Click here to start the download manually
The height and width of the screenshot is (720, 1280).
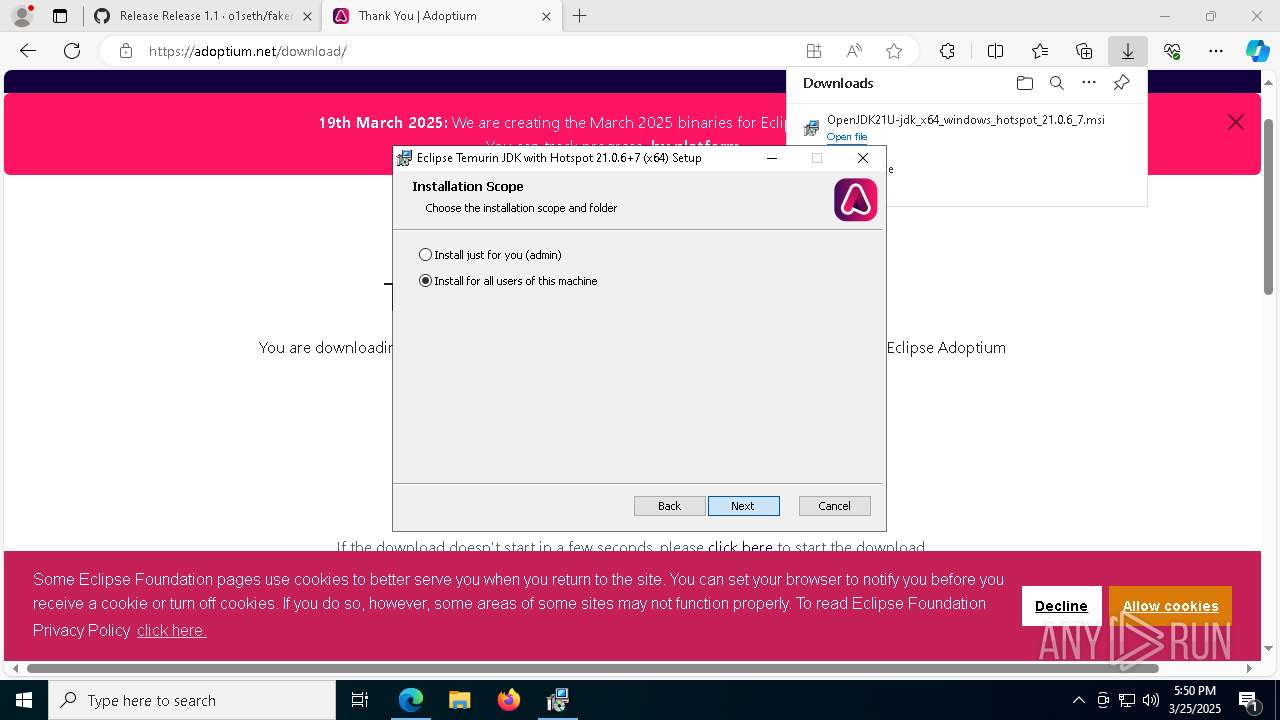(x=740, y=547)
